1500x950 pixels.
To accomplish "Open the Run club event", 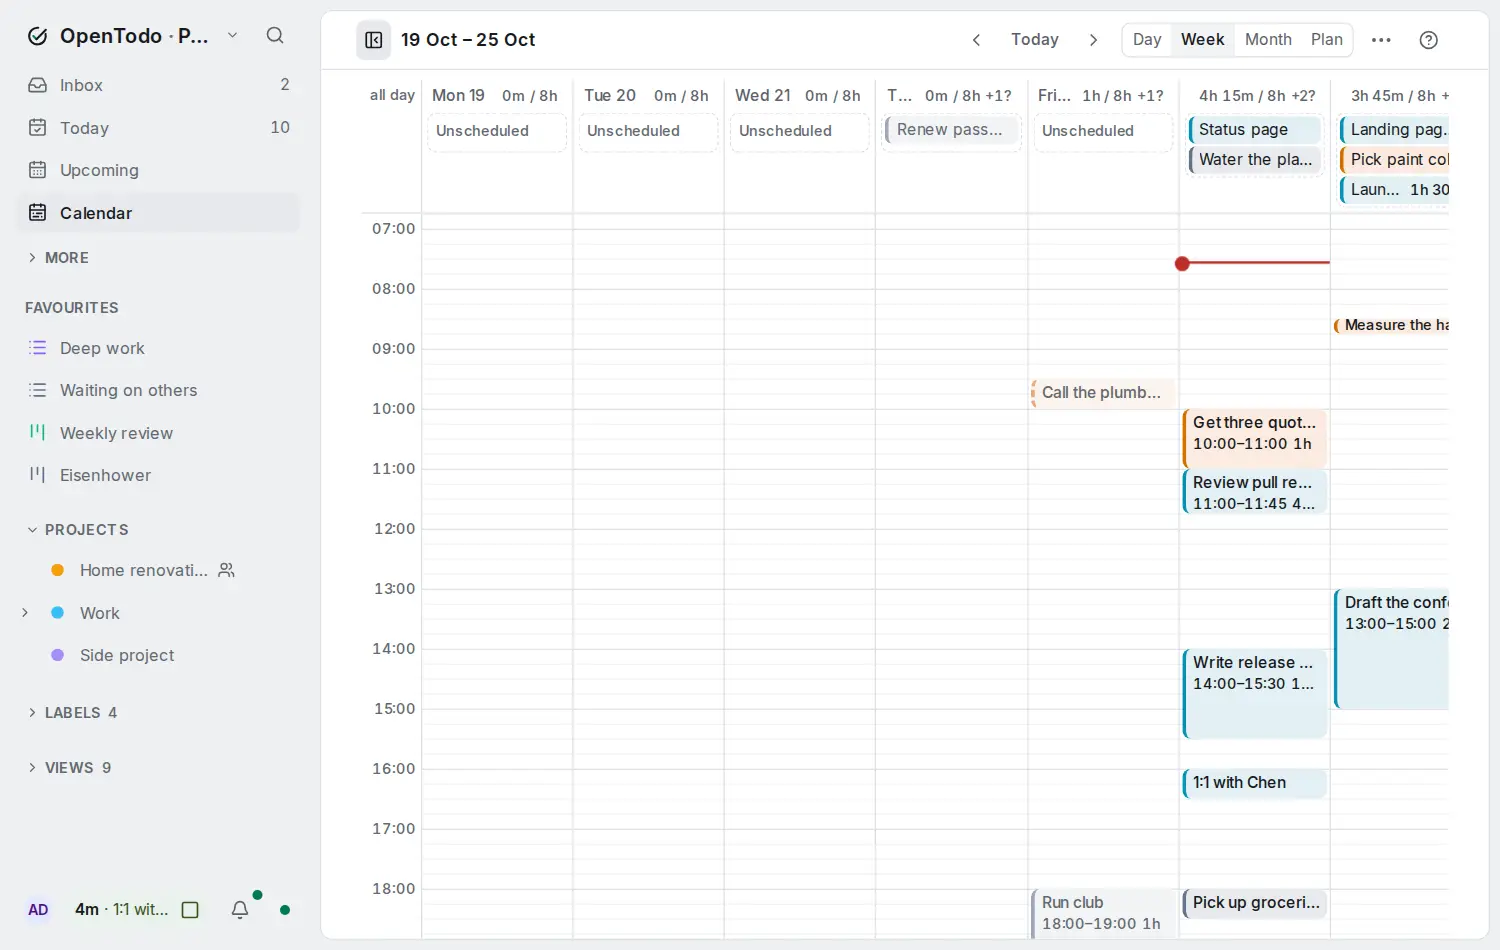I will [x=1103, y=914].
